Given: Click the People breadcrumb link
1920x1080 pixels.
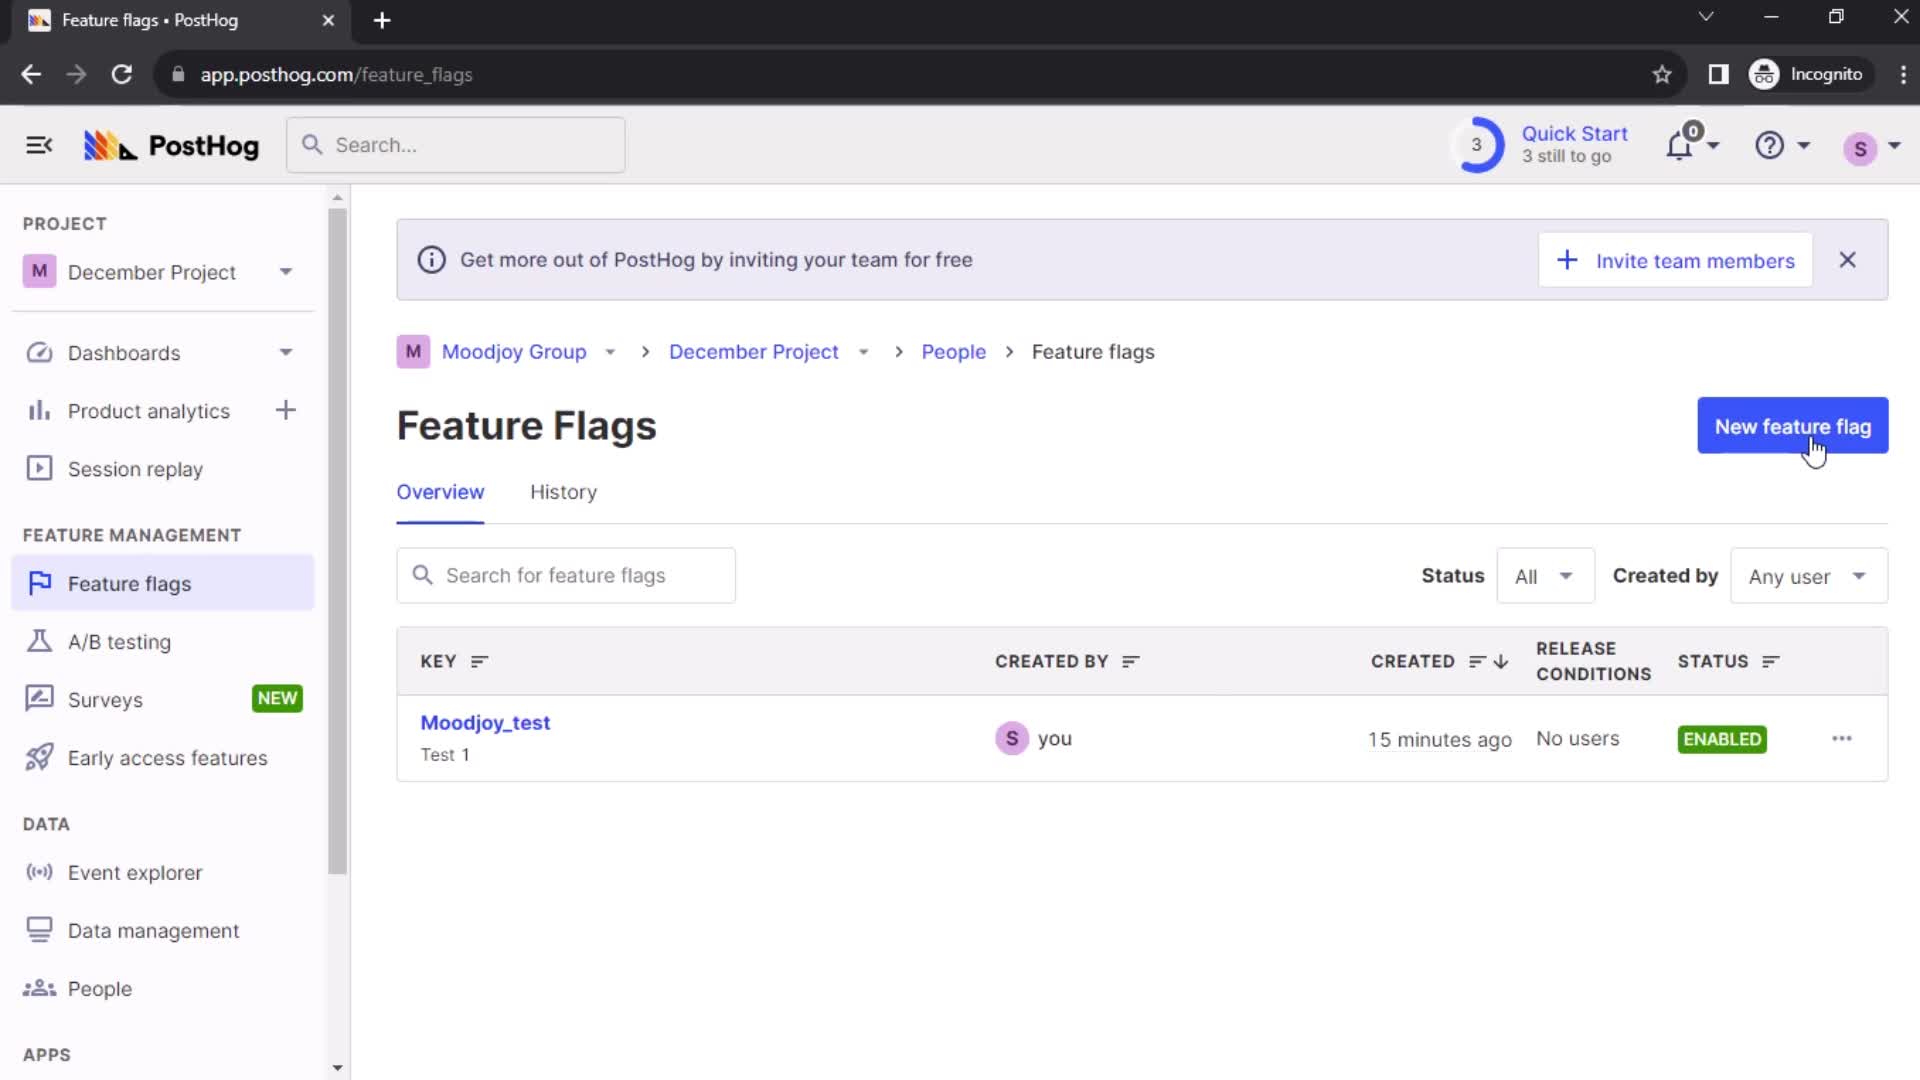Looking at the screenshot, I should tap(953, 352).
